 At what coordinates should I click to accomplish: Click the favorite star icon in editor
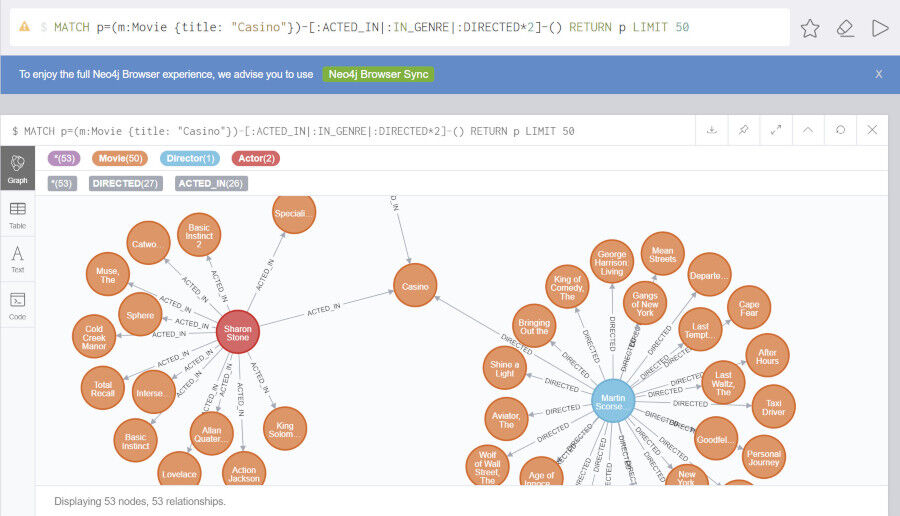(809, 28)
